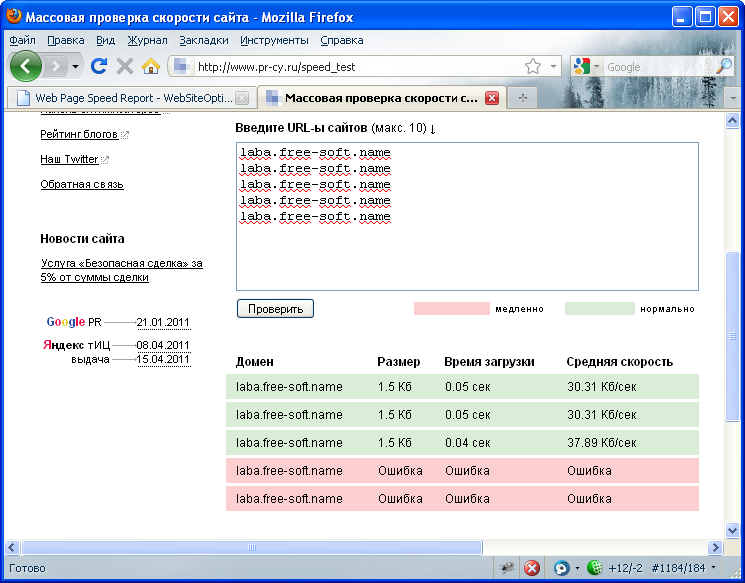Select the 37.89 Кб/сек speed cell
The height and width of the screenshot is (583, 745).
(602, 443)
